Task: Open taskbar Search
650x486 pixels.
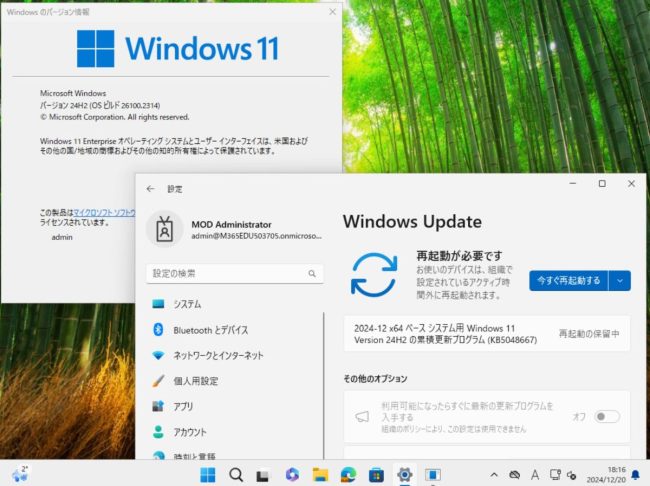Action: coord(236,475)
